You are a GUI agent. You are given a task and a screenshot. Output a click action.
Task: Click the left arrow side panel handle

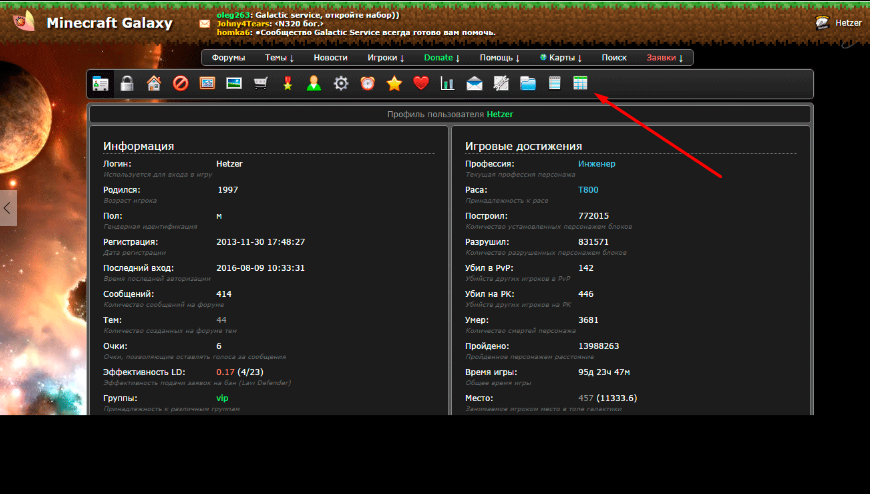pos(8,208)
